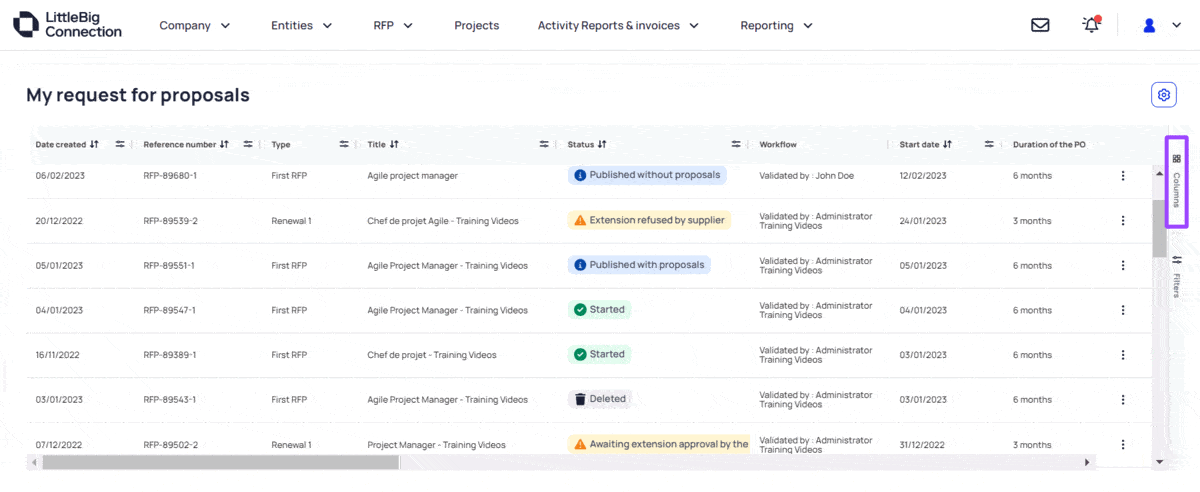Open filter for Title column

544,145
